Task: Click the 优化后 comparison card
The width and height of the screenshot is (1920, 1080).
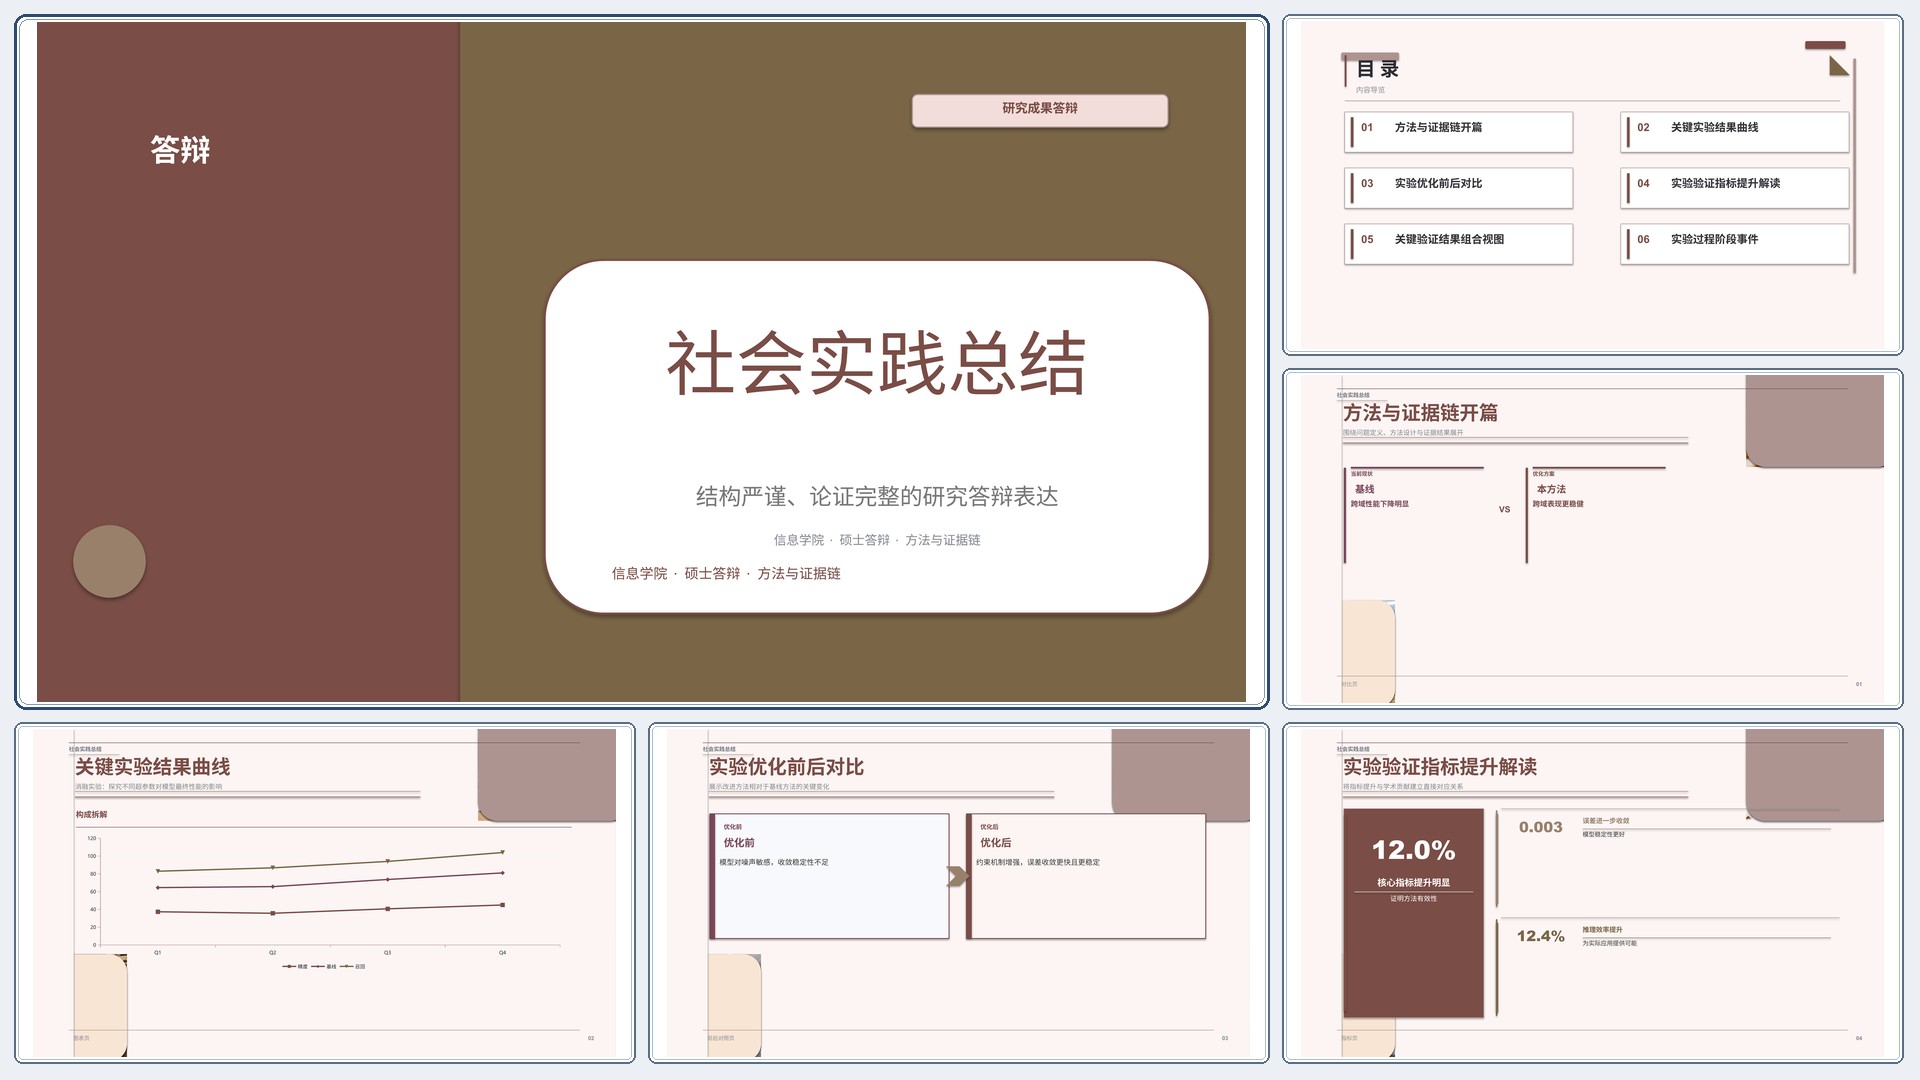Action: click(x=1086, y=876)
